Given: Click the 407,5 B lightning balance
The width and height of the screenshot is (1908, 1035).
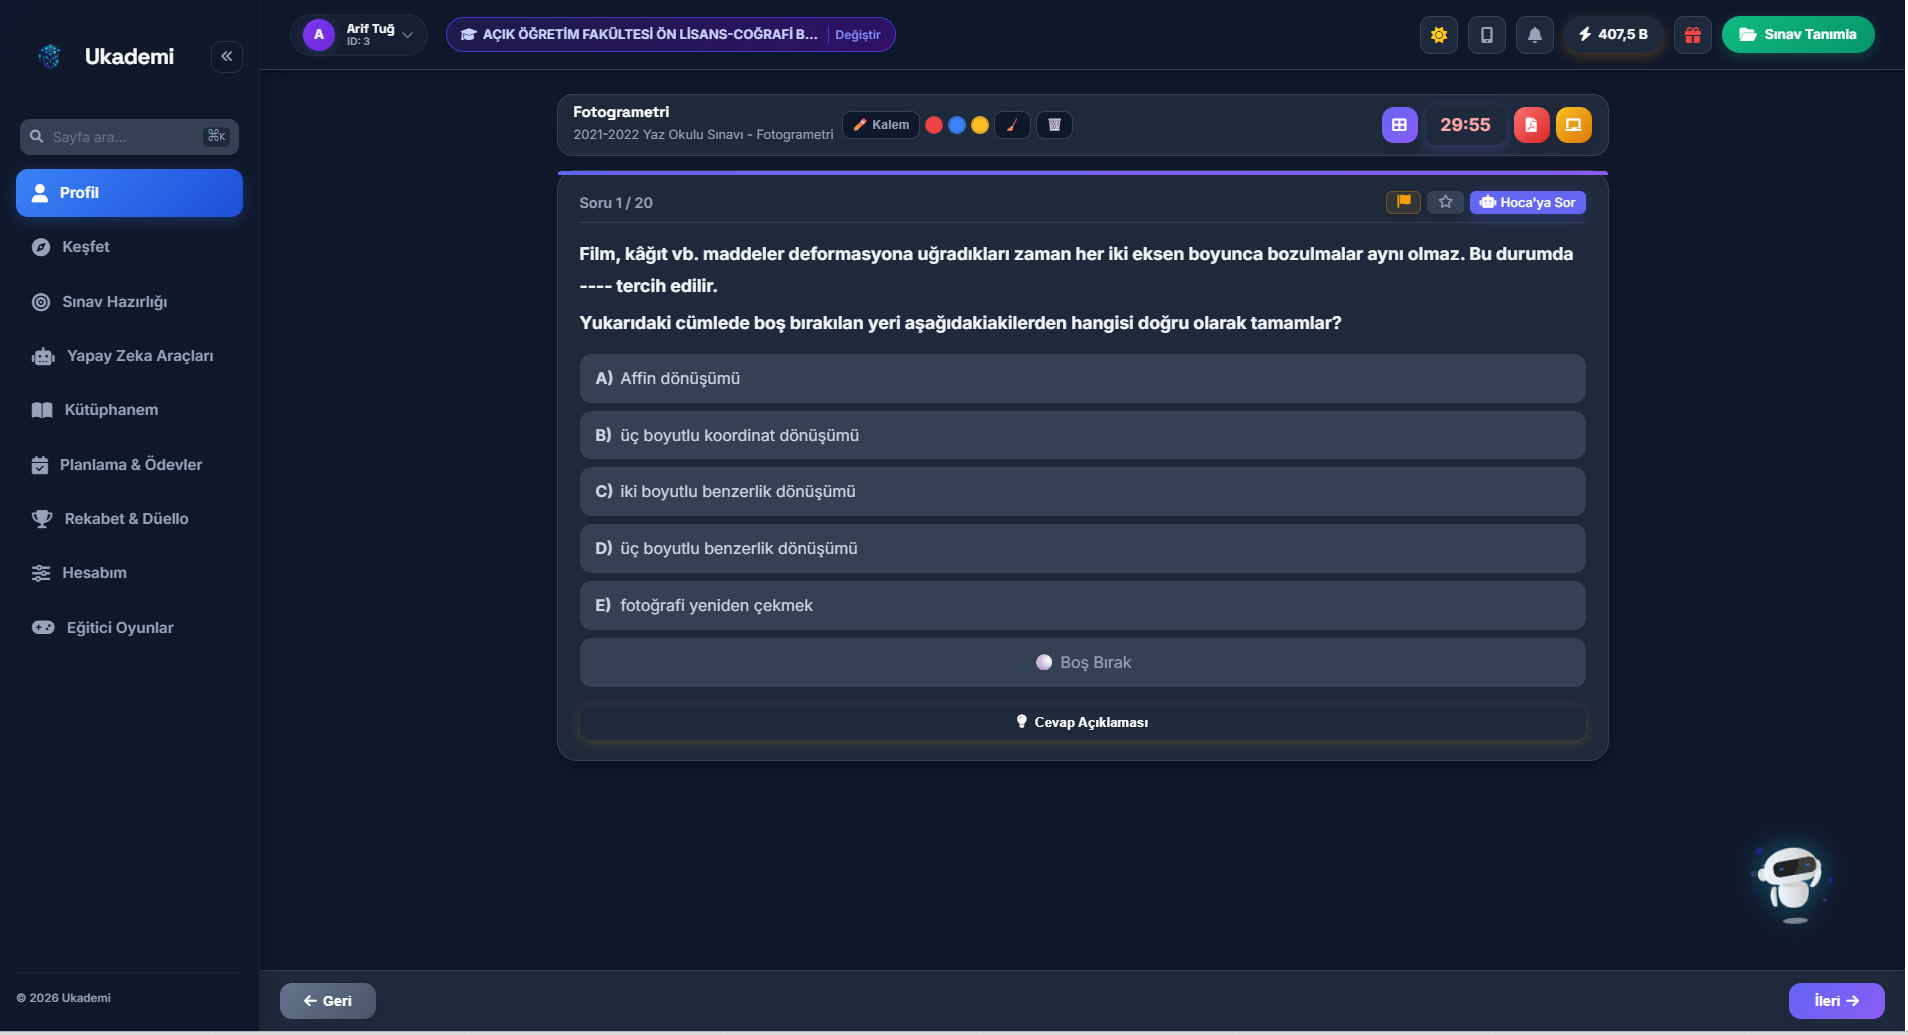Looking at the screenshot, I should tap(1614, 35).
